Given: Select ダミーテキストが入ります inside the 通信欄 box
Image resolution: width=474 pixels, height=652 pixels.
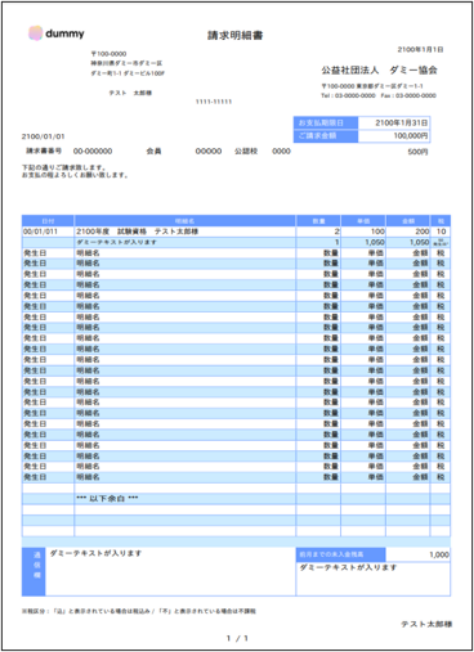Looking at the screenshot, I should pos(96,553).
